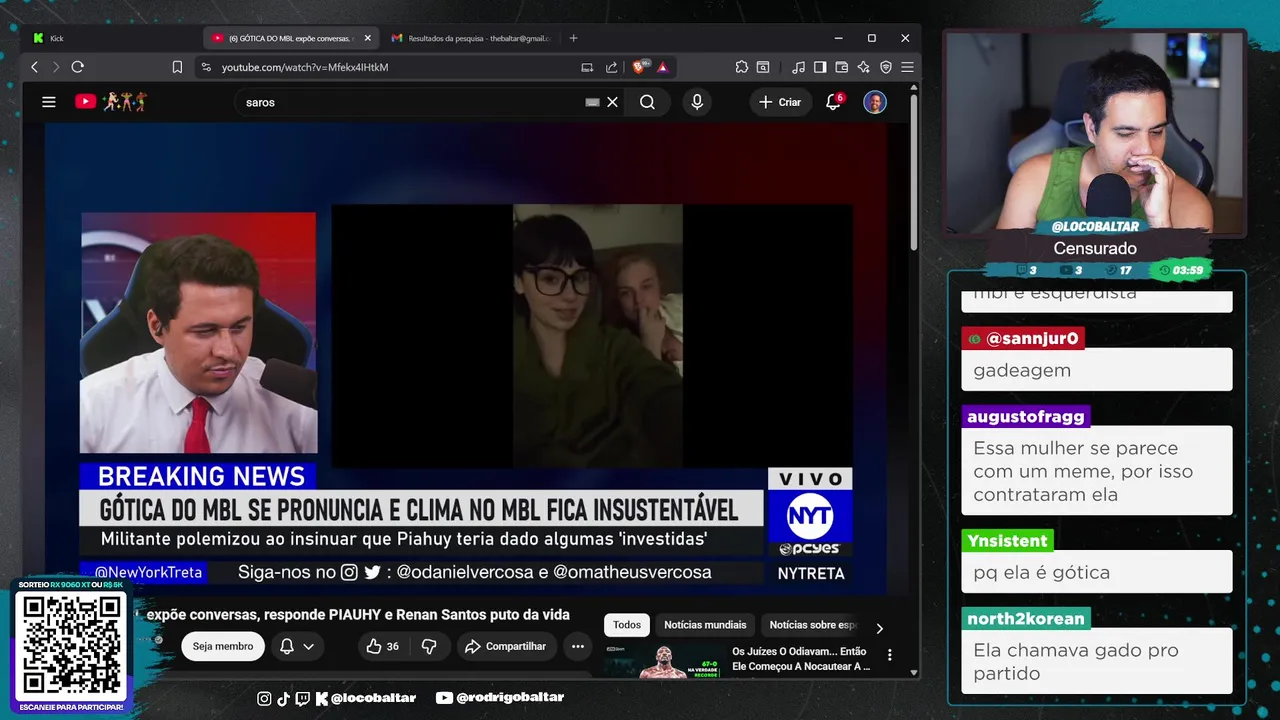Switch to the Gmail Resultados da pesquisa tab

(x=470, y=38)
